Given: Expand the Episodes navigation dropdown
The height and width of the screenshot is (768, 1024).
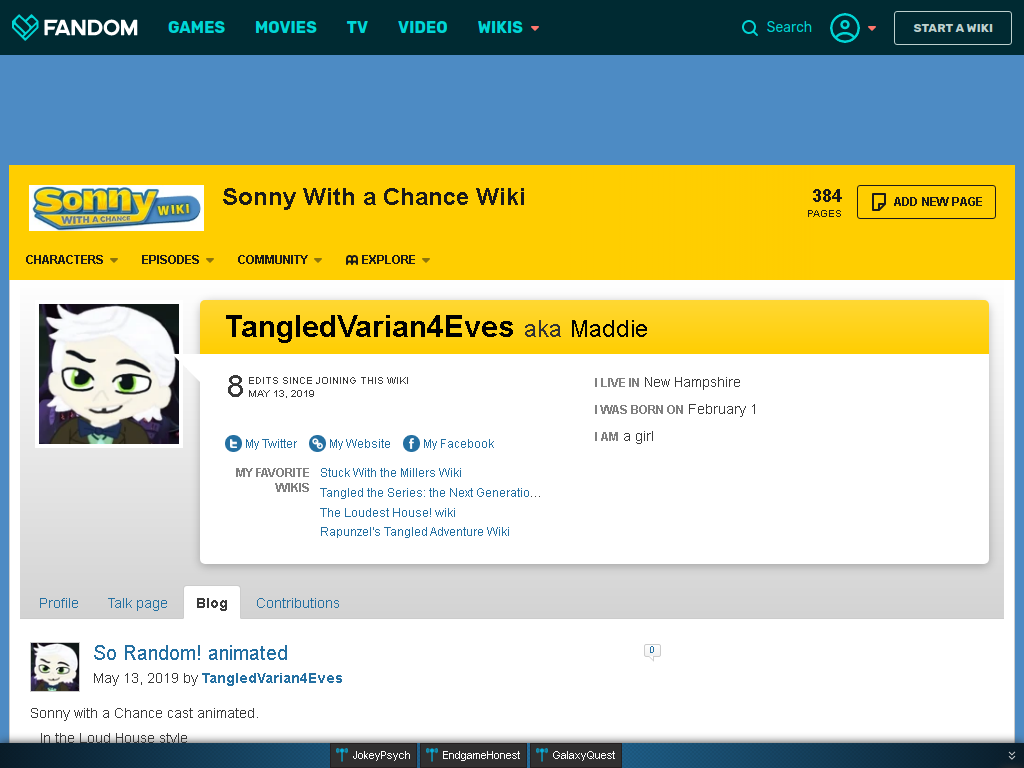Looking at the screenshot, I should pos(178,260).
